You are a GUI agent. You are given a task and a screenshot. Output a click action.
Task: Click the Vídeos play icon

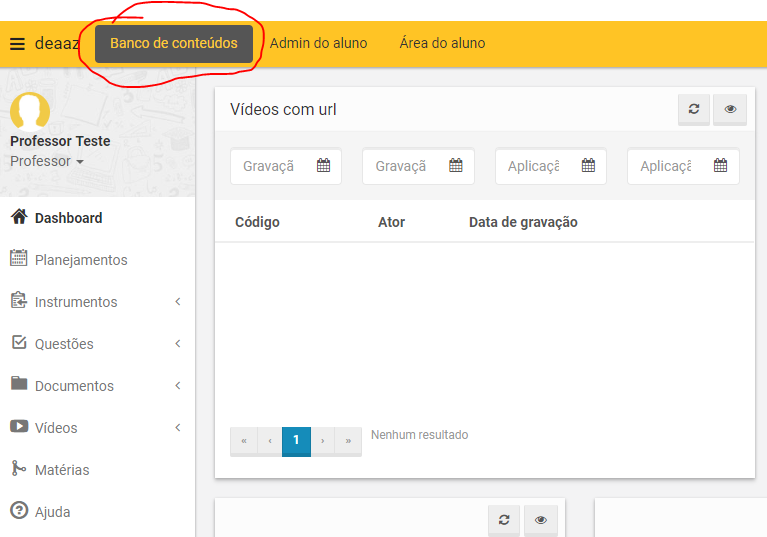coord(19,426)
